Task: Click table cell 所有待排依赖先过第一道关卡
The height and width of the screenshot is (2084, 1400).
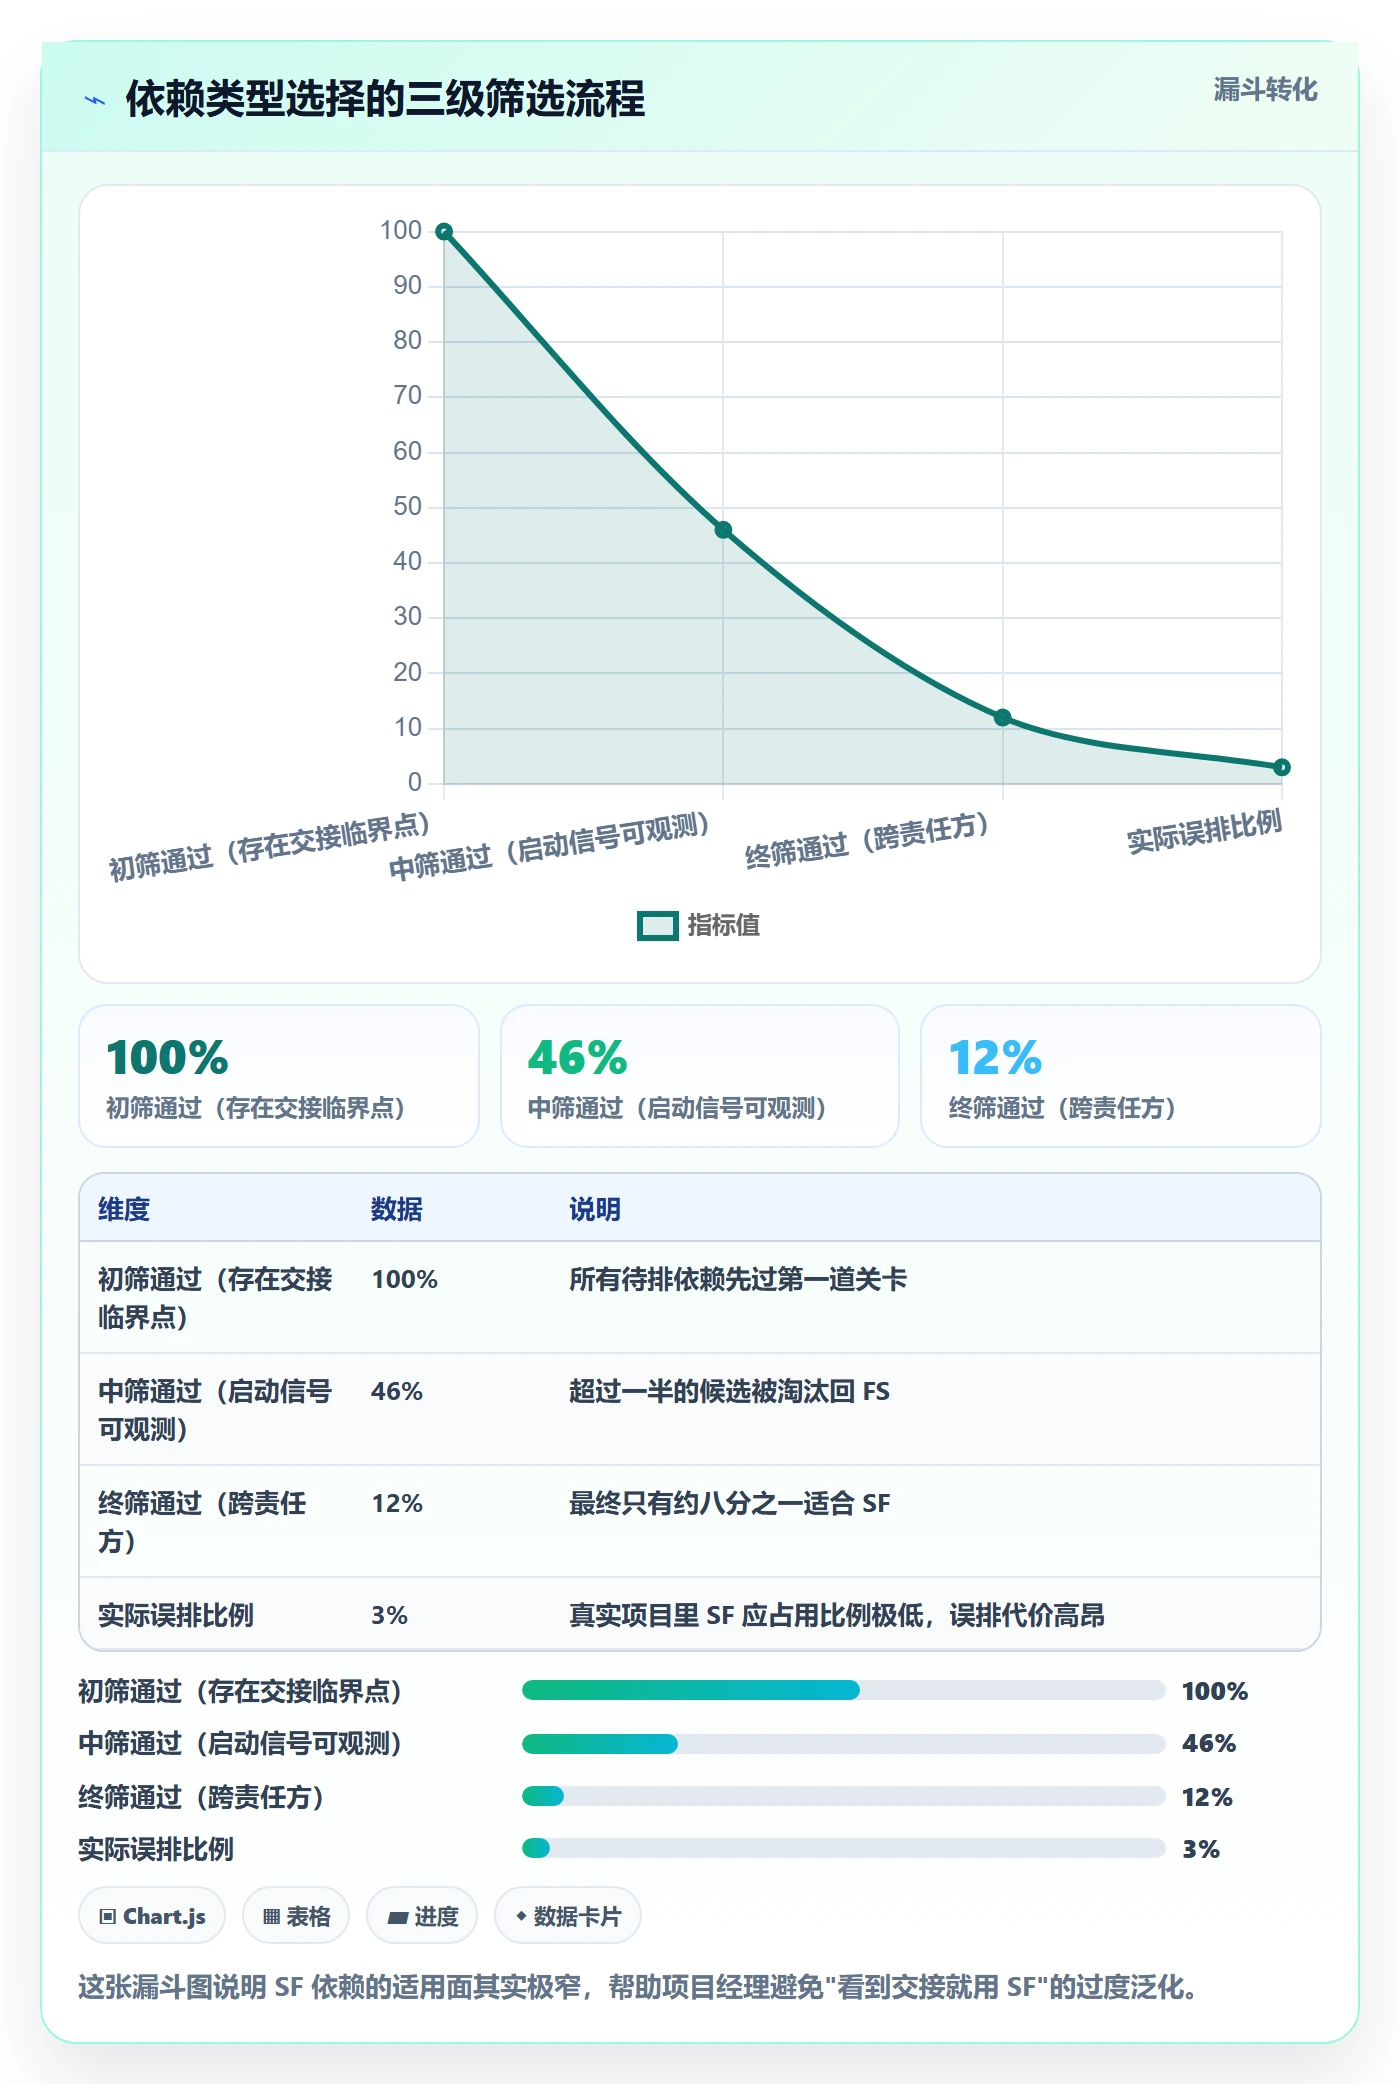Action: (738, 1279)
